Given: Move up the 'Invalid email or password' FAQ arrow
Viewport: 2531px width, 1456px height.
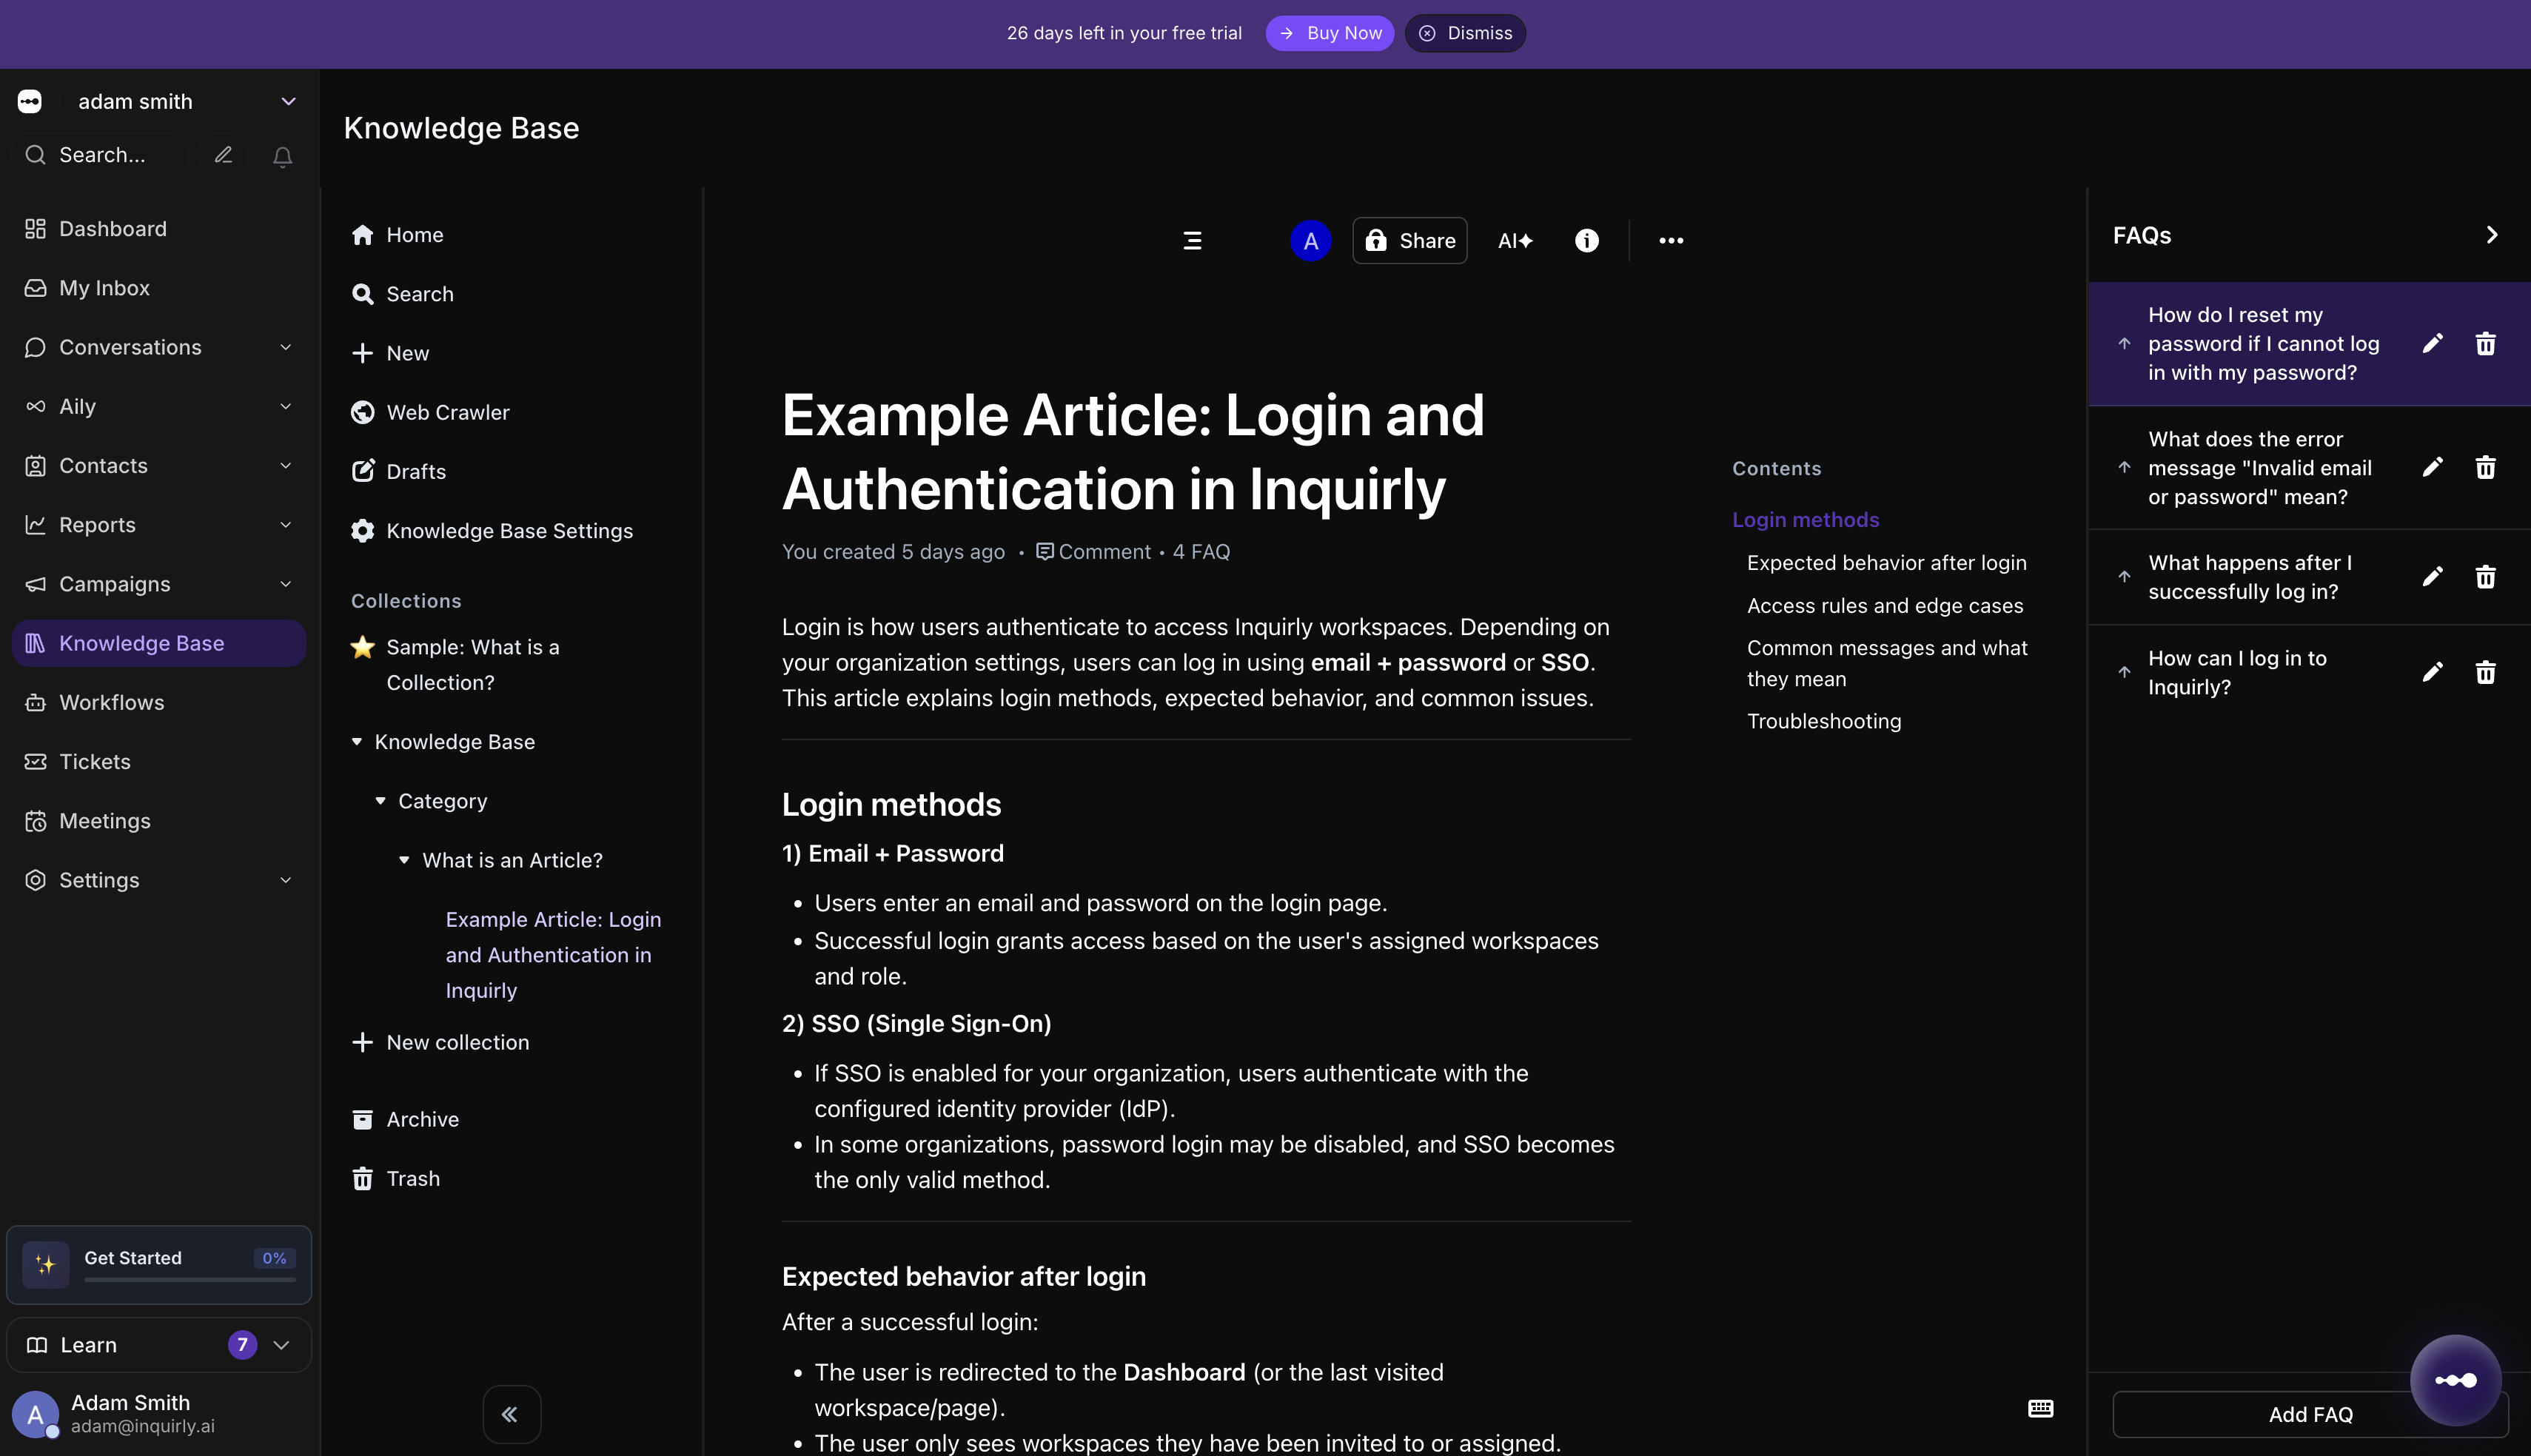Looking at the screenshot, I should tap(2124, 467).
